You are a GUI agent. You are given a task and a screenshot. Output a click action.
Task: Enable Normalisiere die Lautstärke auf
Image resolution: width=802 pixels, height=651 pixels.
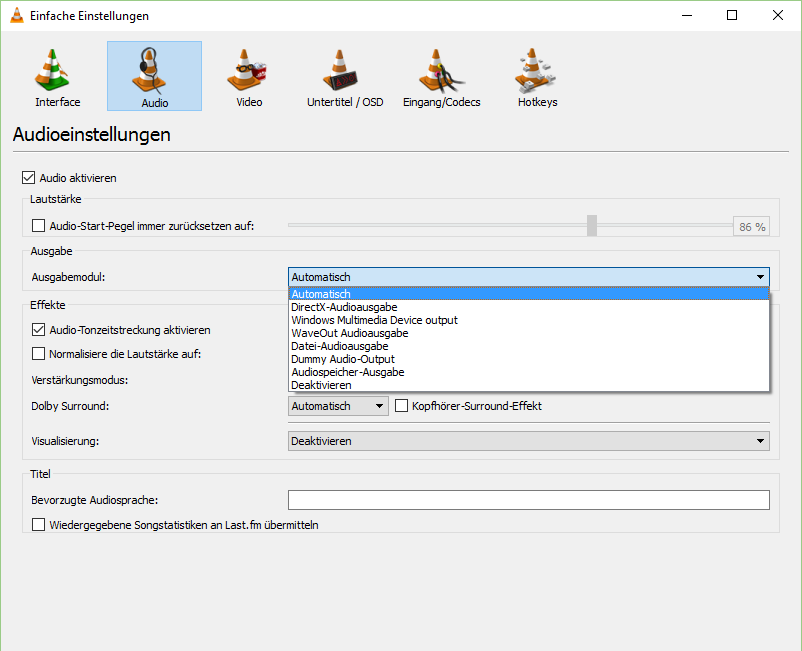coord(38,353)
